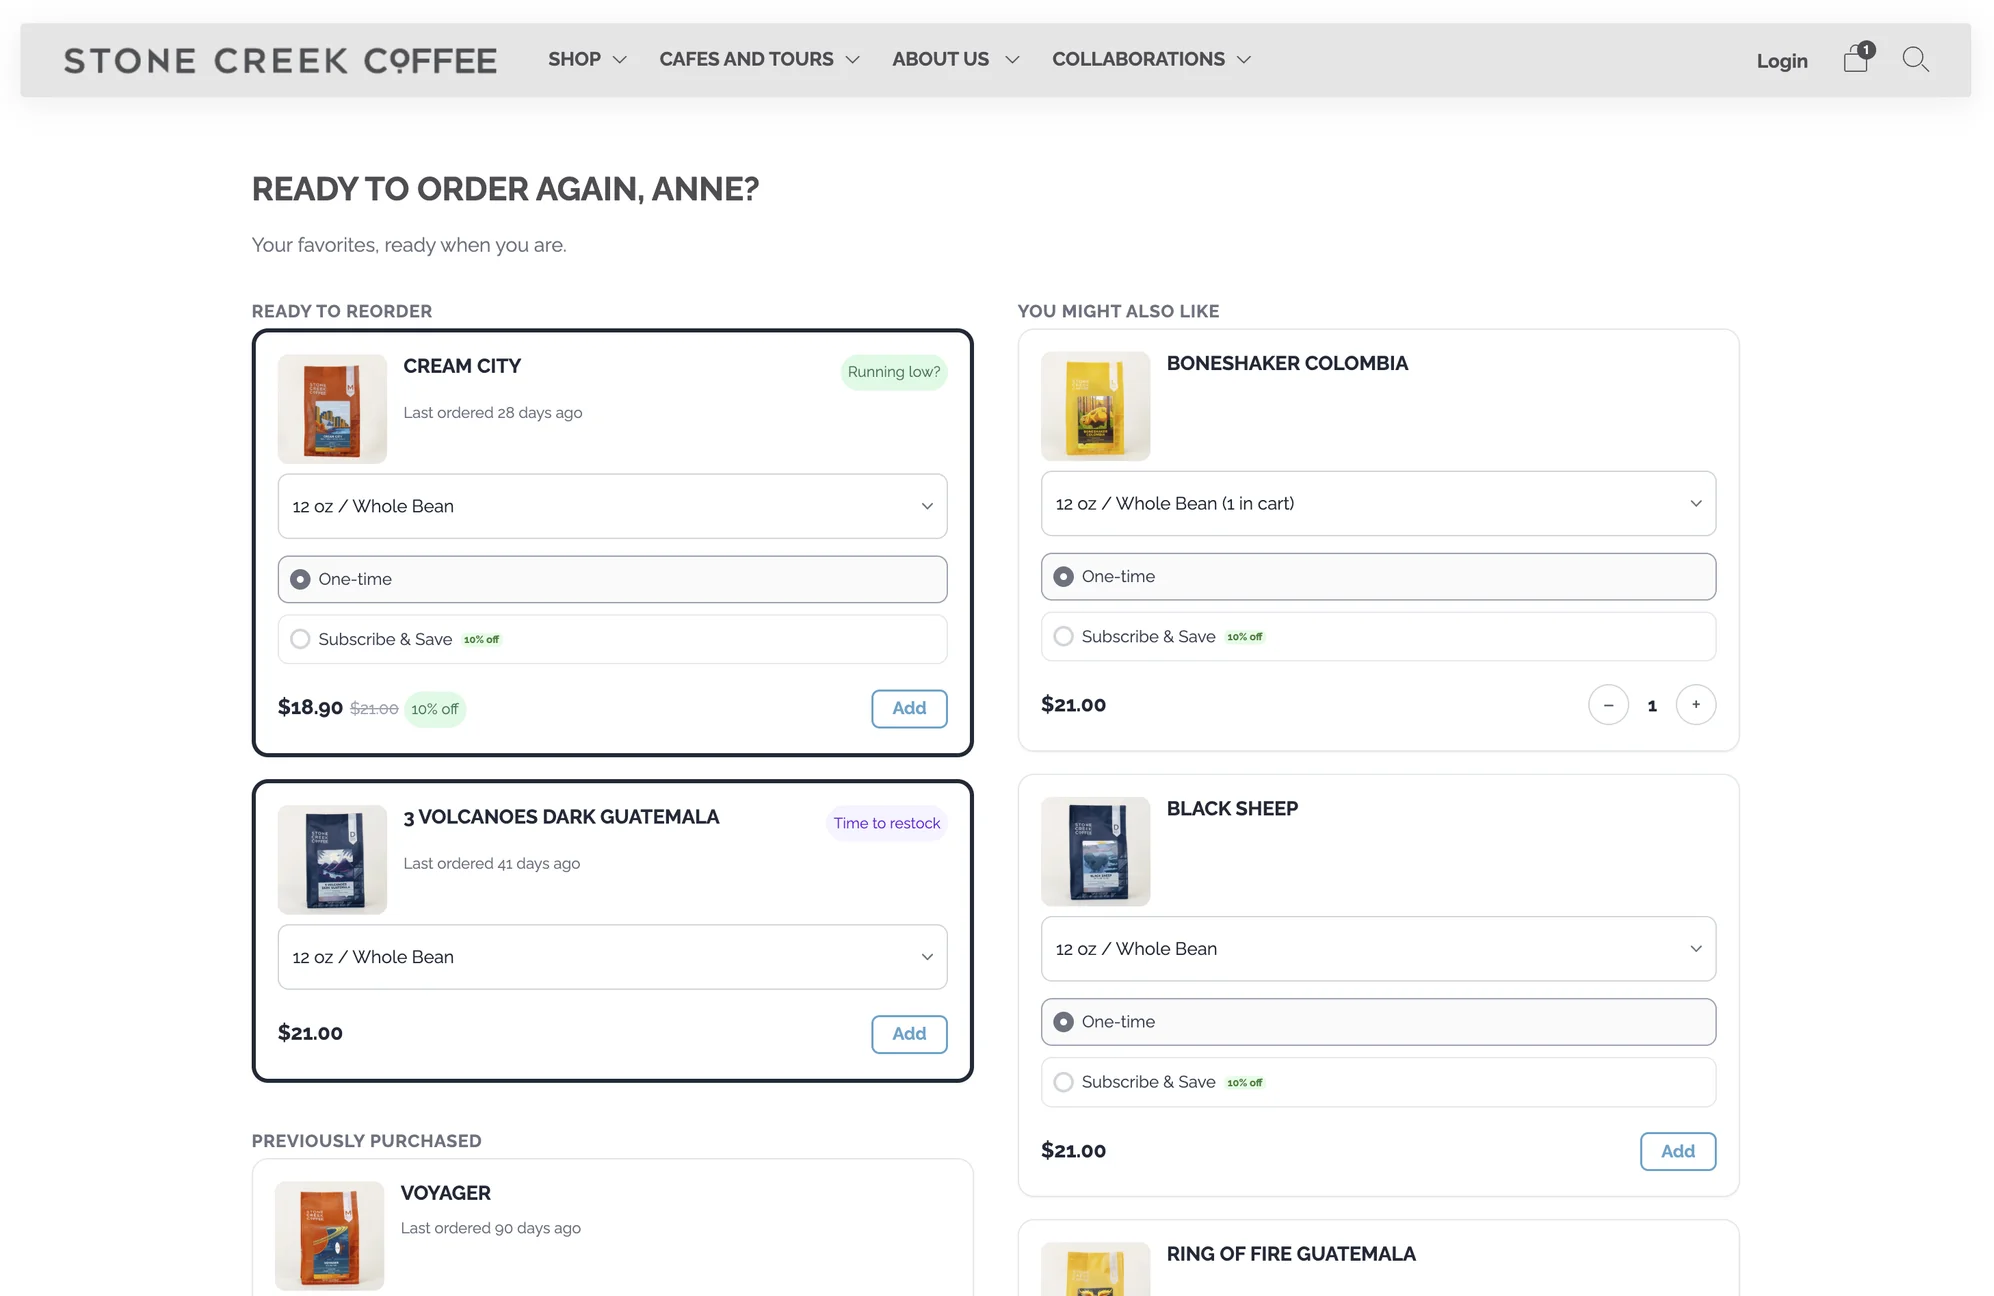Decrease Boneshaker Colombia quantity with minus
The image size is (1994, 1296).
[x=1608, y=705]
